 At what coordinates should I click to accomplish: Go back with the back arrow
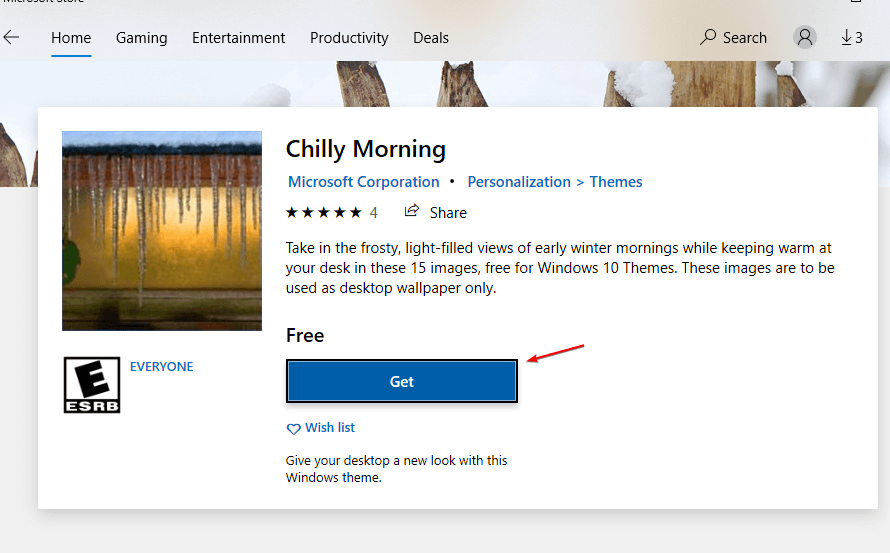click(11, 37)
